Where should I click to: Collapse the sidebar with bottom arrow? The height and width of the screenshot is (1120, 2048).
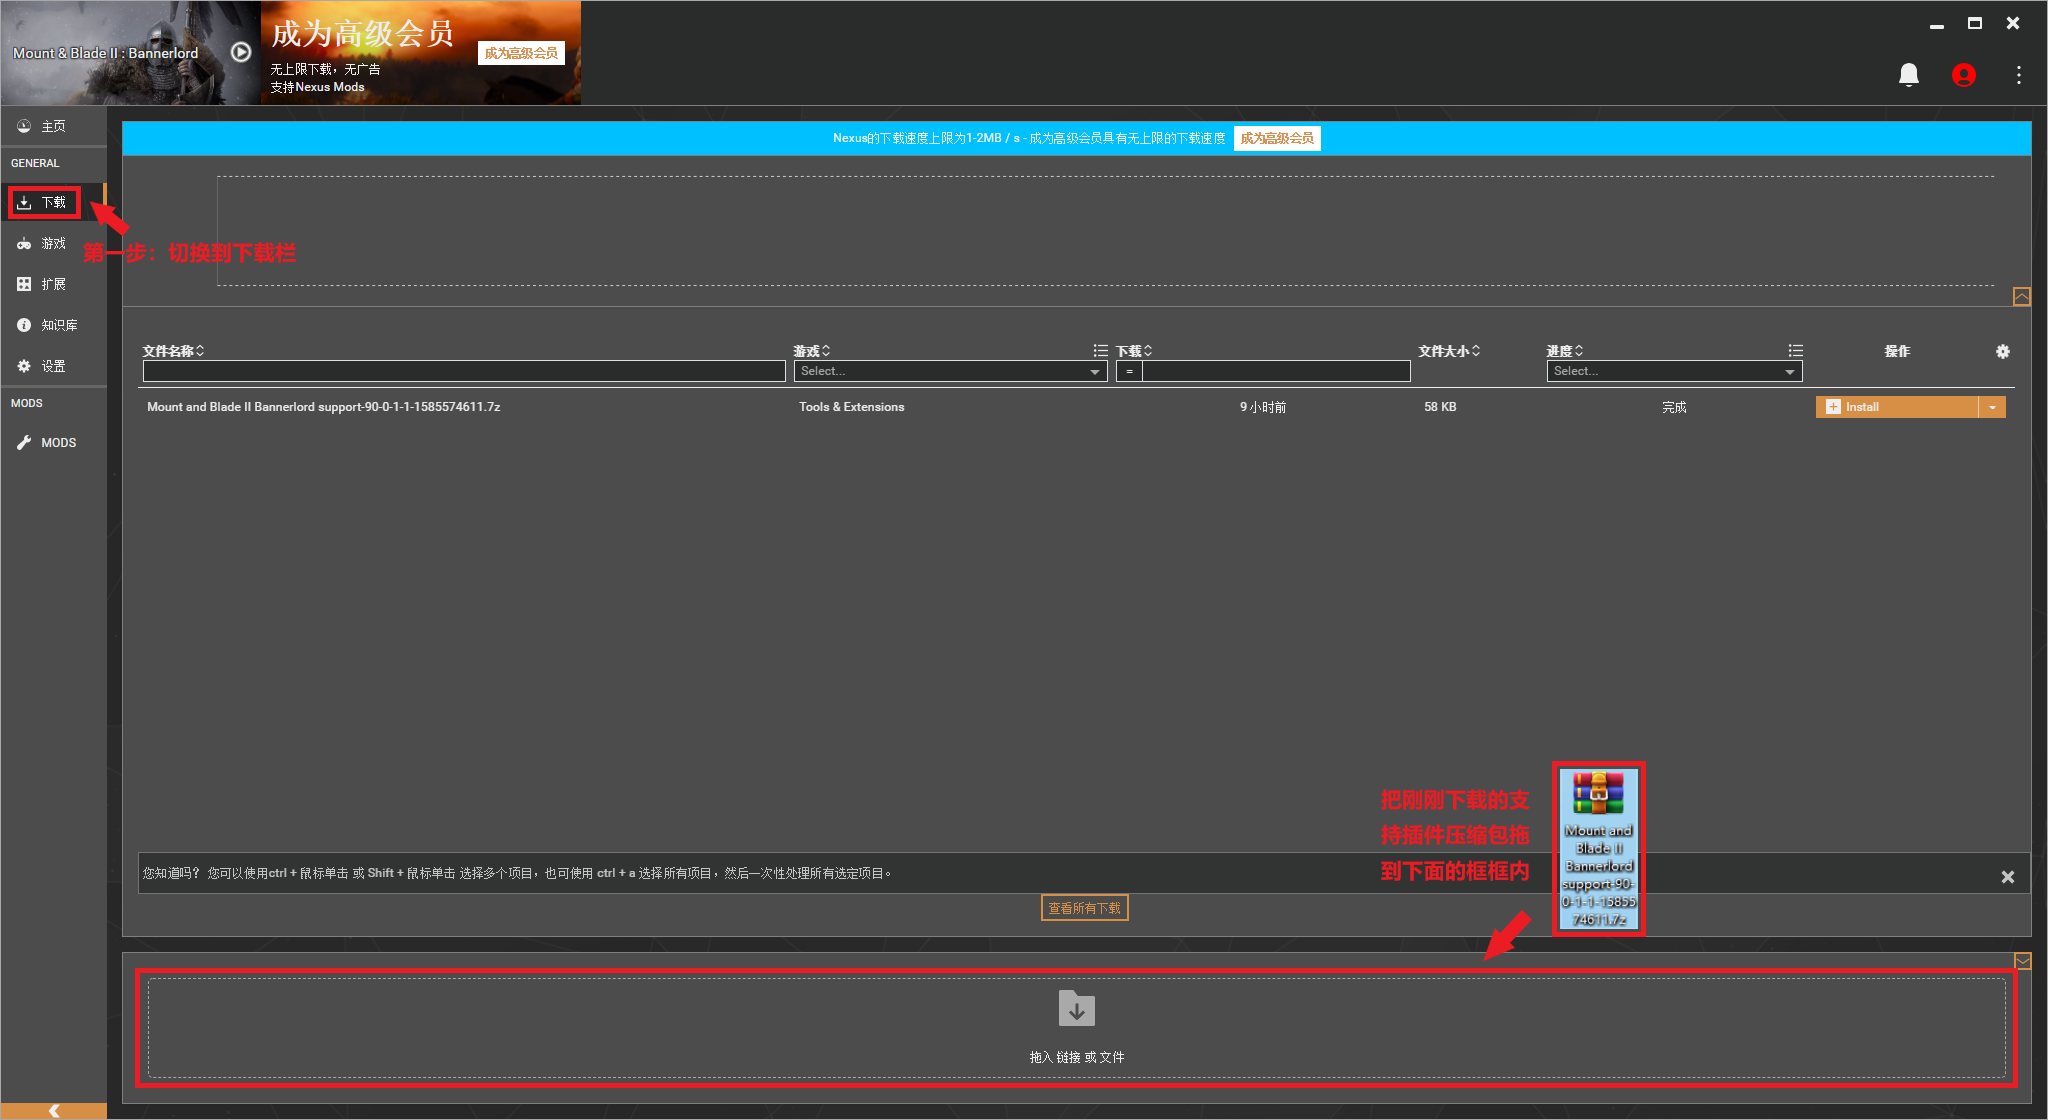(54, 1111)
